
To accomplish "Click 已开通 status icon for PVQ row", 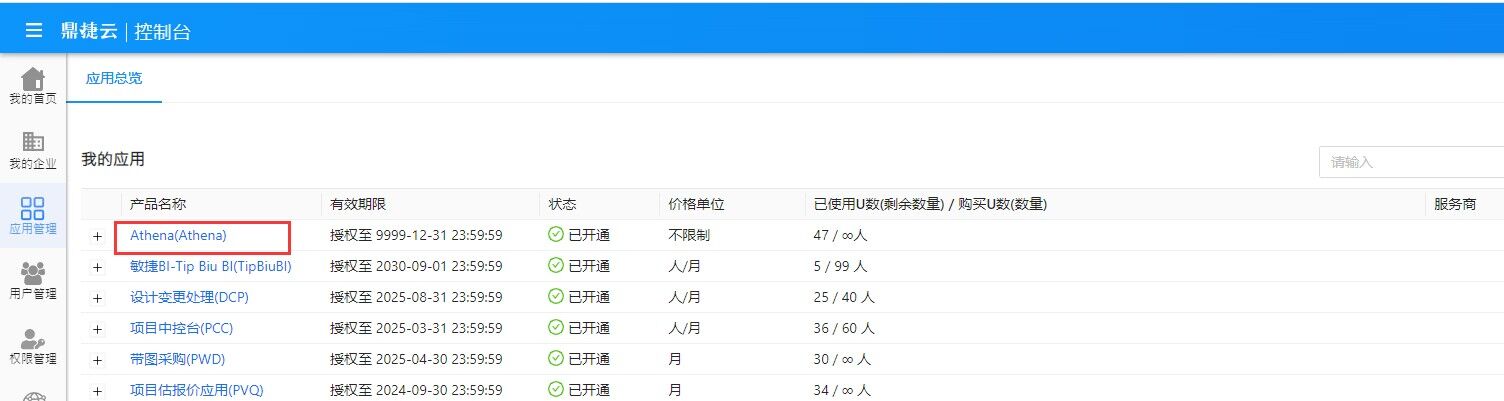I will 556,390.
